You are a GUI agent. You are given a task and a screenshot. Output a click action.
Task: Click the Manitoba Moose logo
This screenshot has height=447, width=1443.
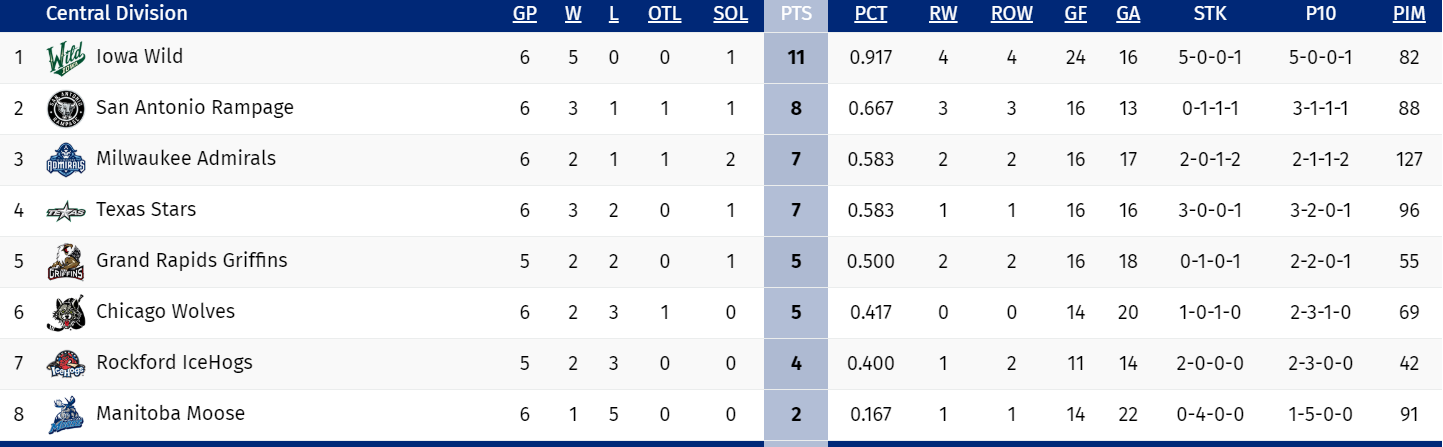60,415
